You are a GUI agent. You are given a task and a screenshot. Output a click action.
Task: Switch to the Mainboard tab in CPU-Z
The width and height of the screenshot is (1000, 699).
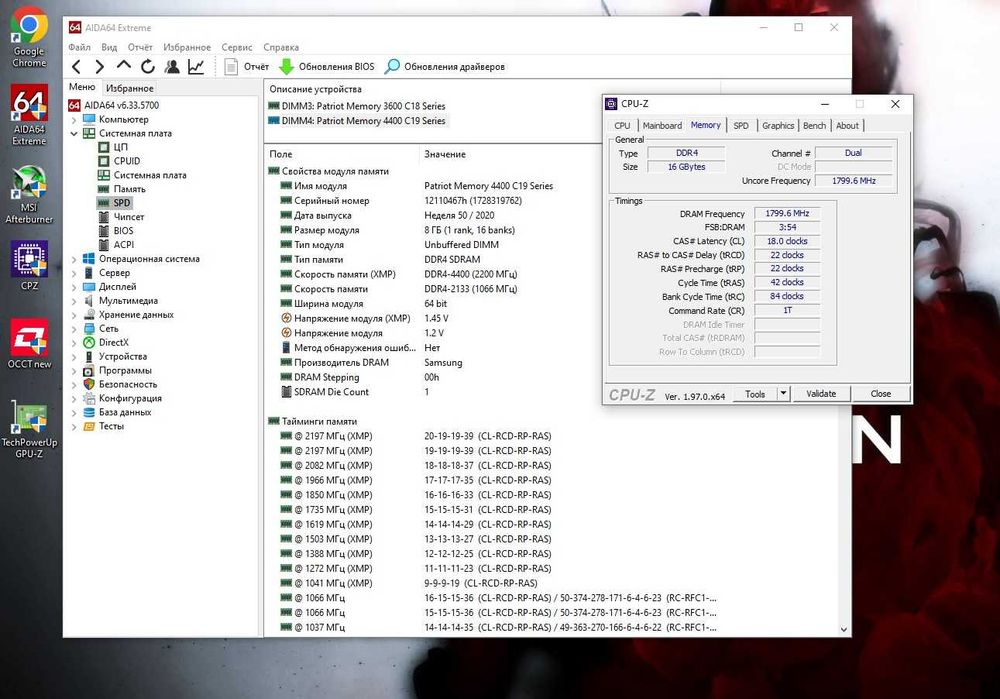[662, 126]
